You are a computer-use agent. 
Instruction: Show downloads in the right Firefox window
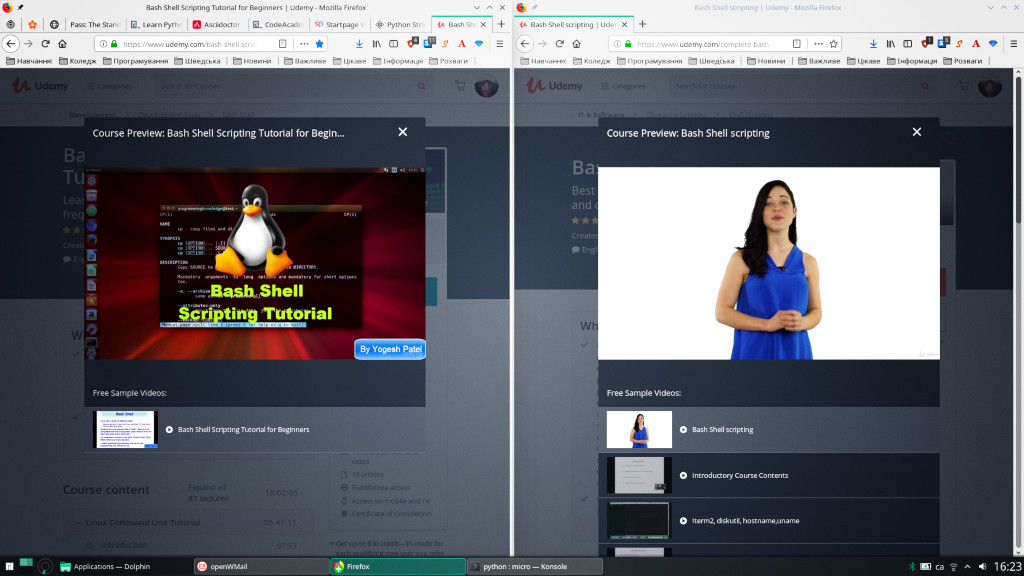[x=873, y=44]
